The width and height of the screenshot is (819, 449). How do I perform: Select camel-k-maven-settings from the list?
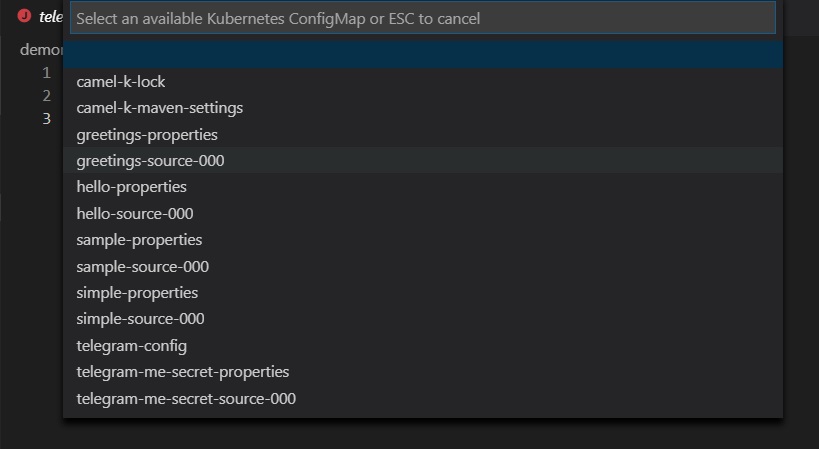pos(423,108)
